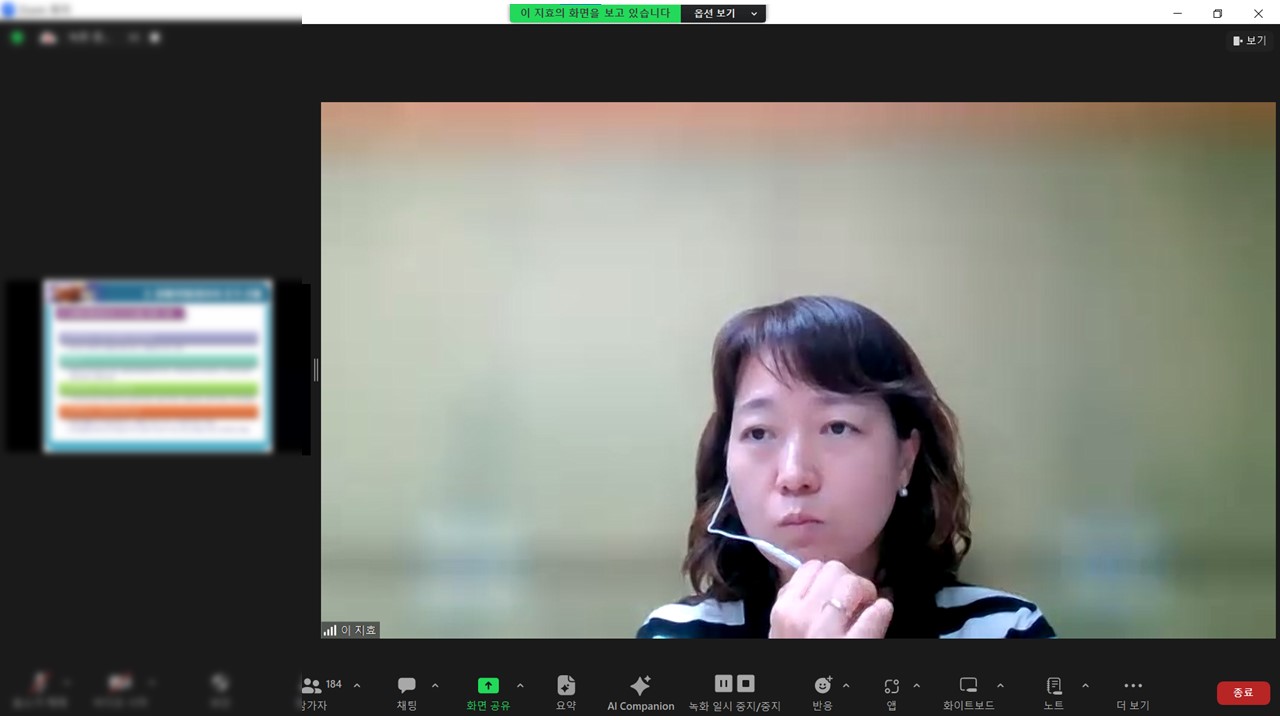Open the participants list (참가자)
The width and height of the screenshot is (1280, 720).
[313, 693]
